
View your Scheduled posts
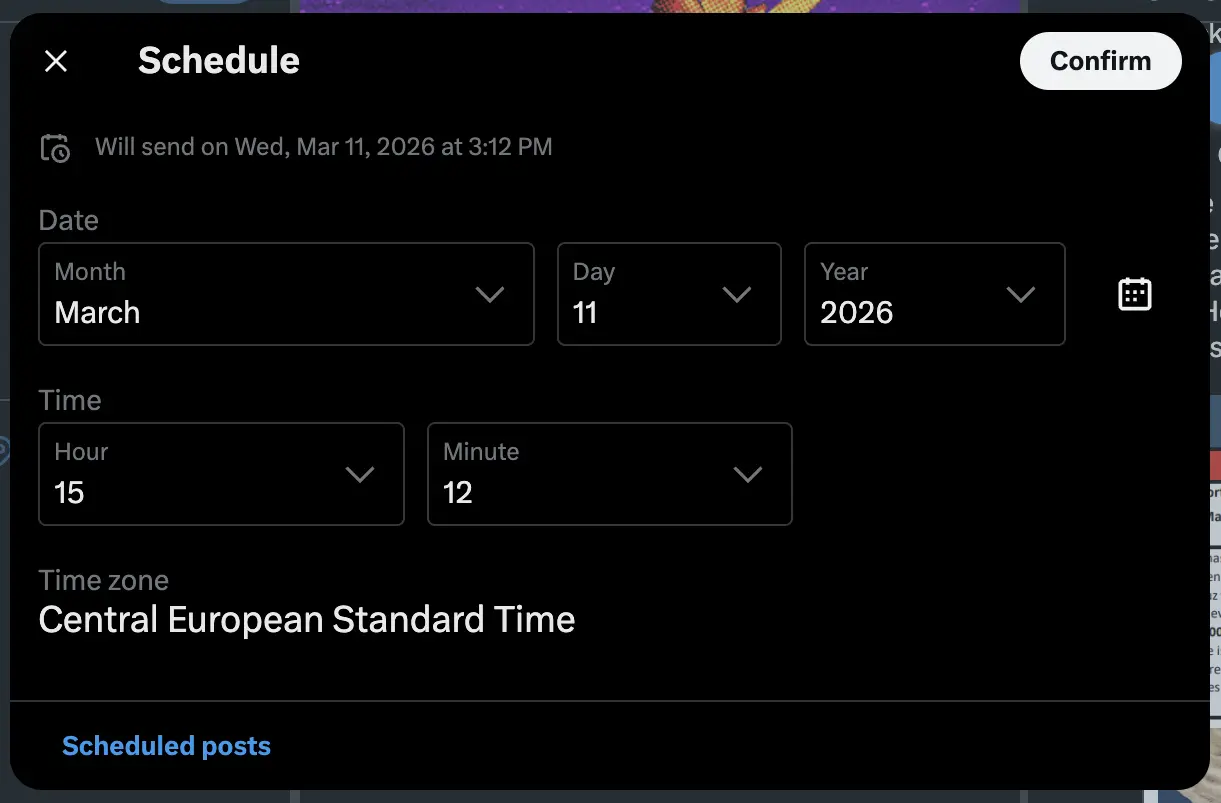point(166,745)
